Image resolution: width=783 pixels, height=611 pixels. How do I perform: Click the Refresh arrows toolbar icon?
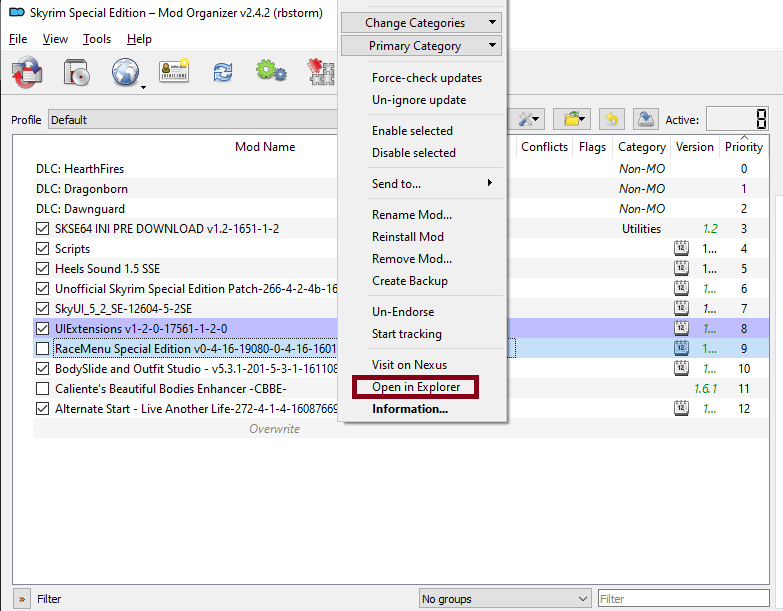[x=223, y=72]
